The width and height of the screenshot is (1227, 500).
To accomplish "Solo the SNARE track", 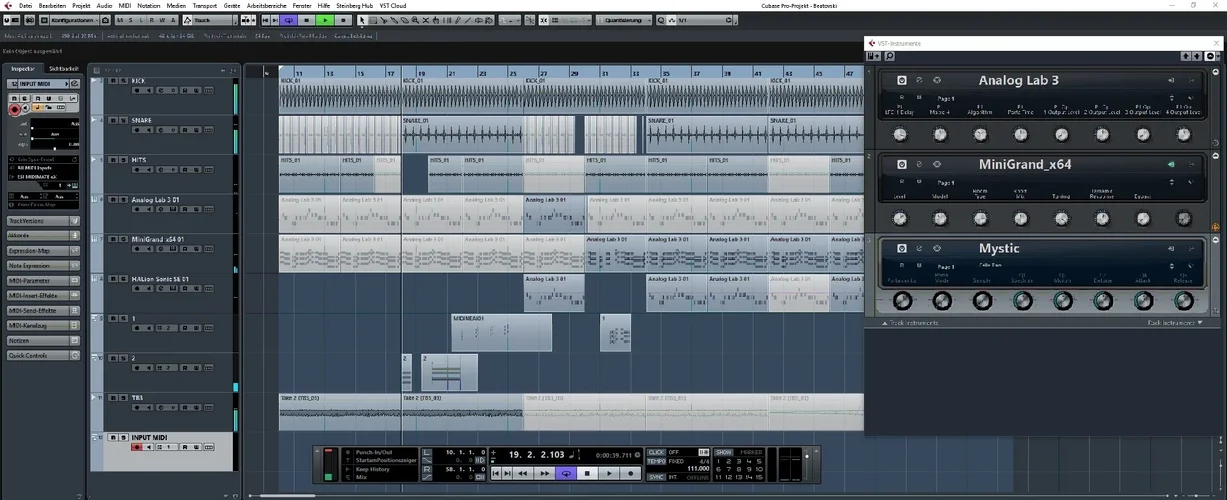I will click(123, 120).
